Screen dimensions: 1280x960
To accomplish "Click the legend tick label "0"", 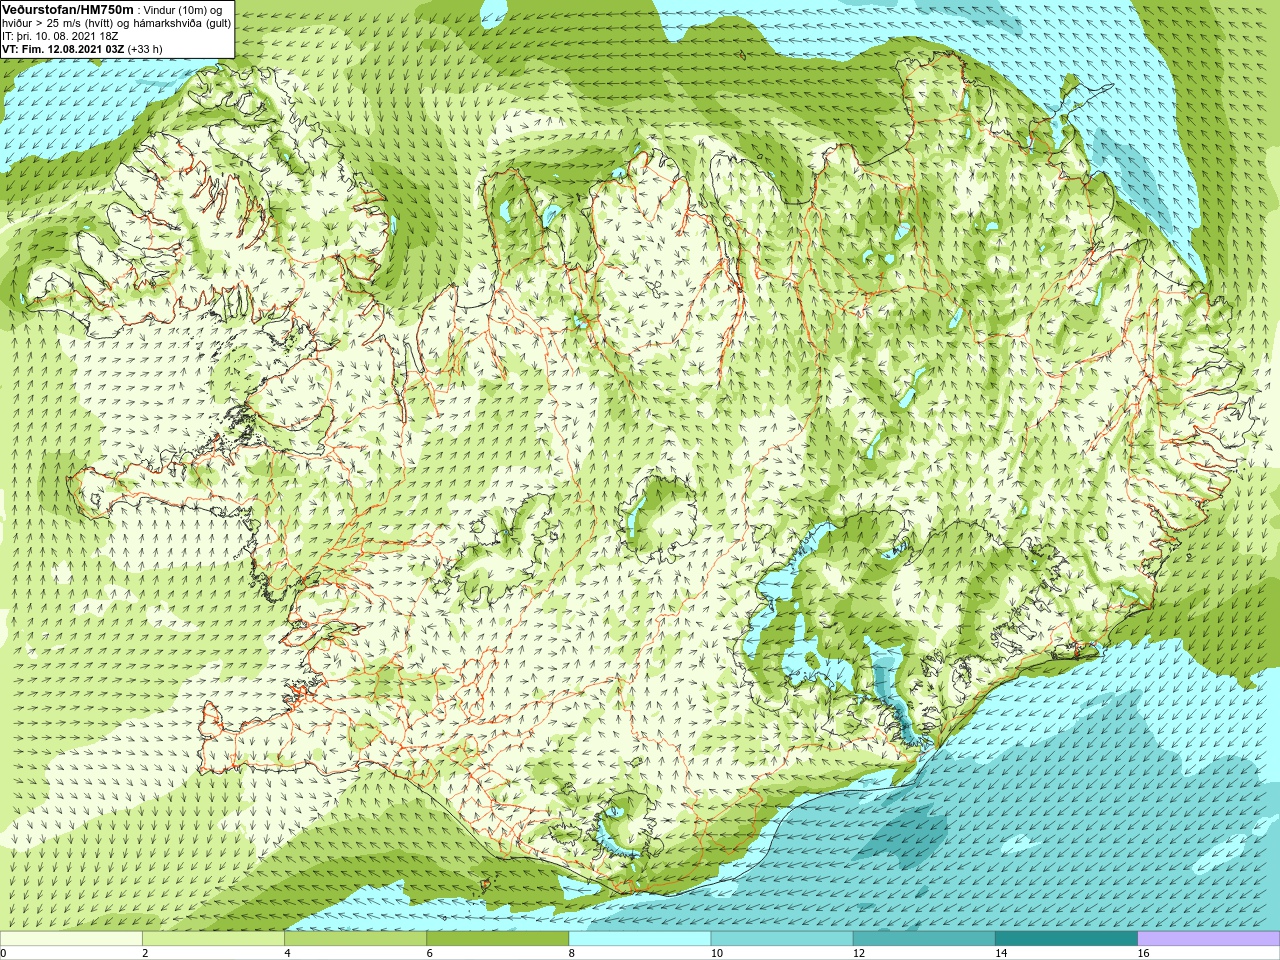I will coord(3,953).
